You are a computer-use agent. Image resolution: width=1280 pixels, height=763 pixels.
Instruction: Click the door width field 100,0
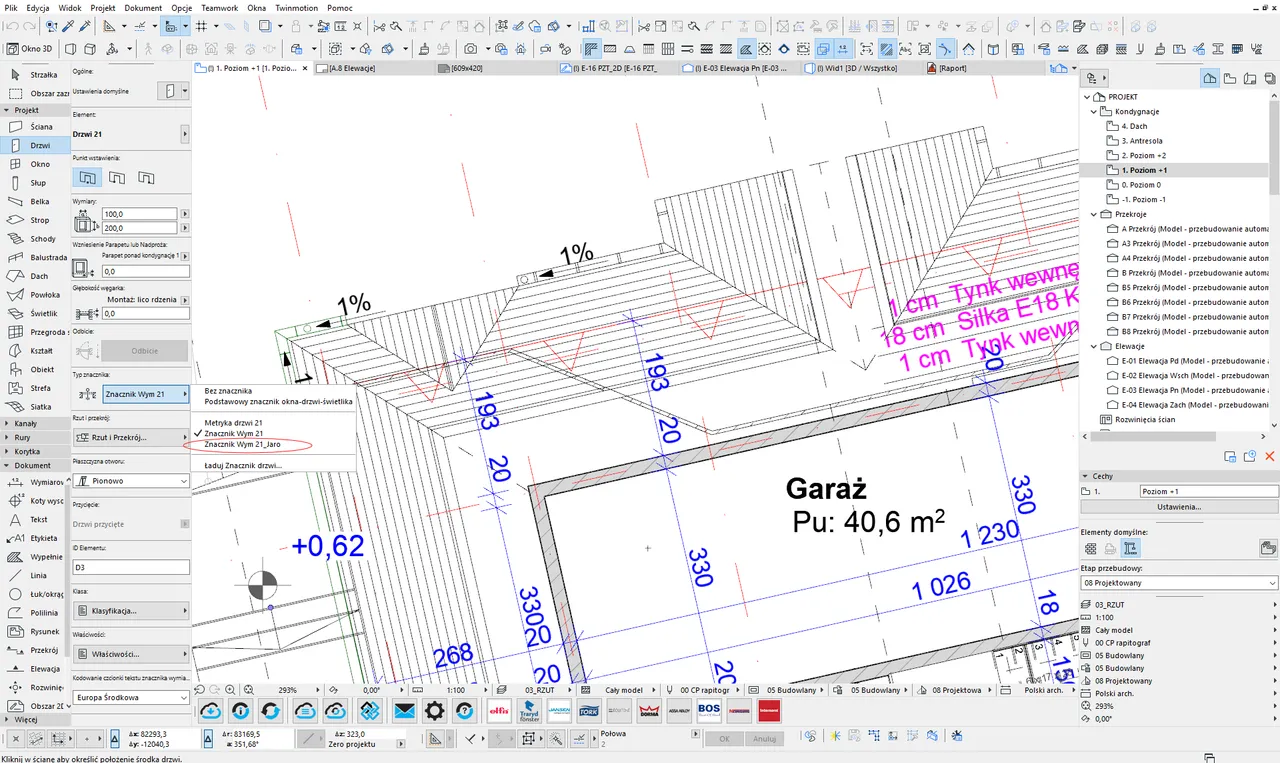[139, 214]
